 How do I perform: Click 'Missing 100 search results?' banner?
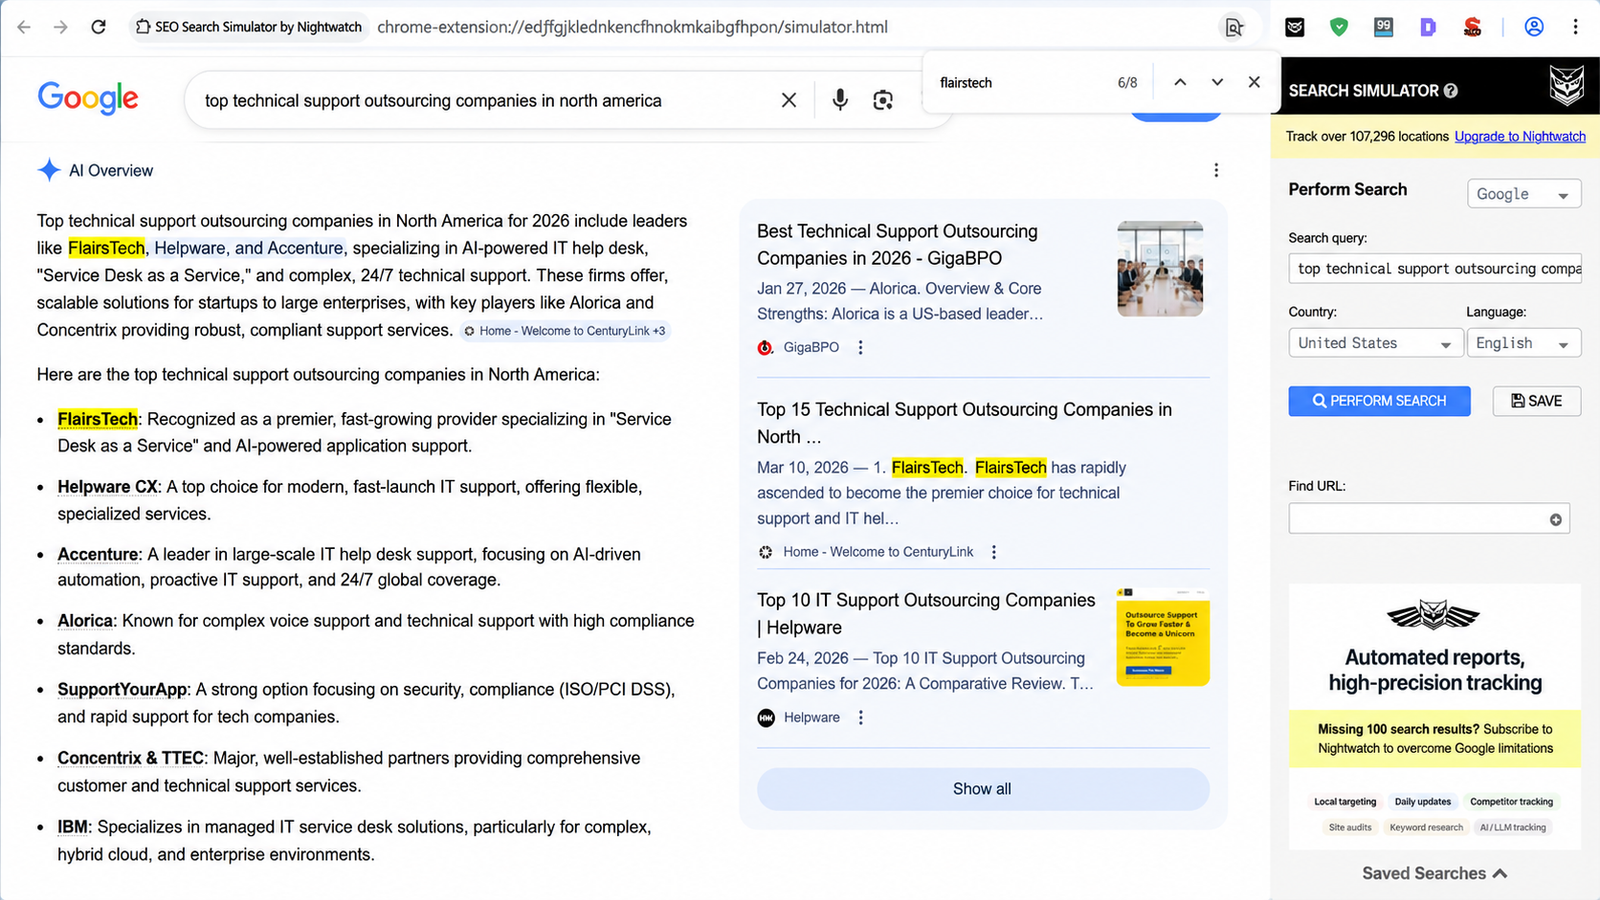[x=1435, y=739]
